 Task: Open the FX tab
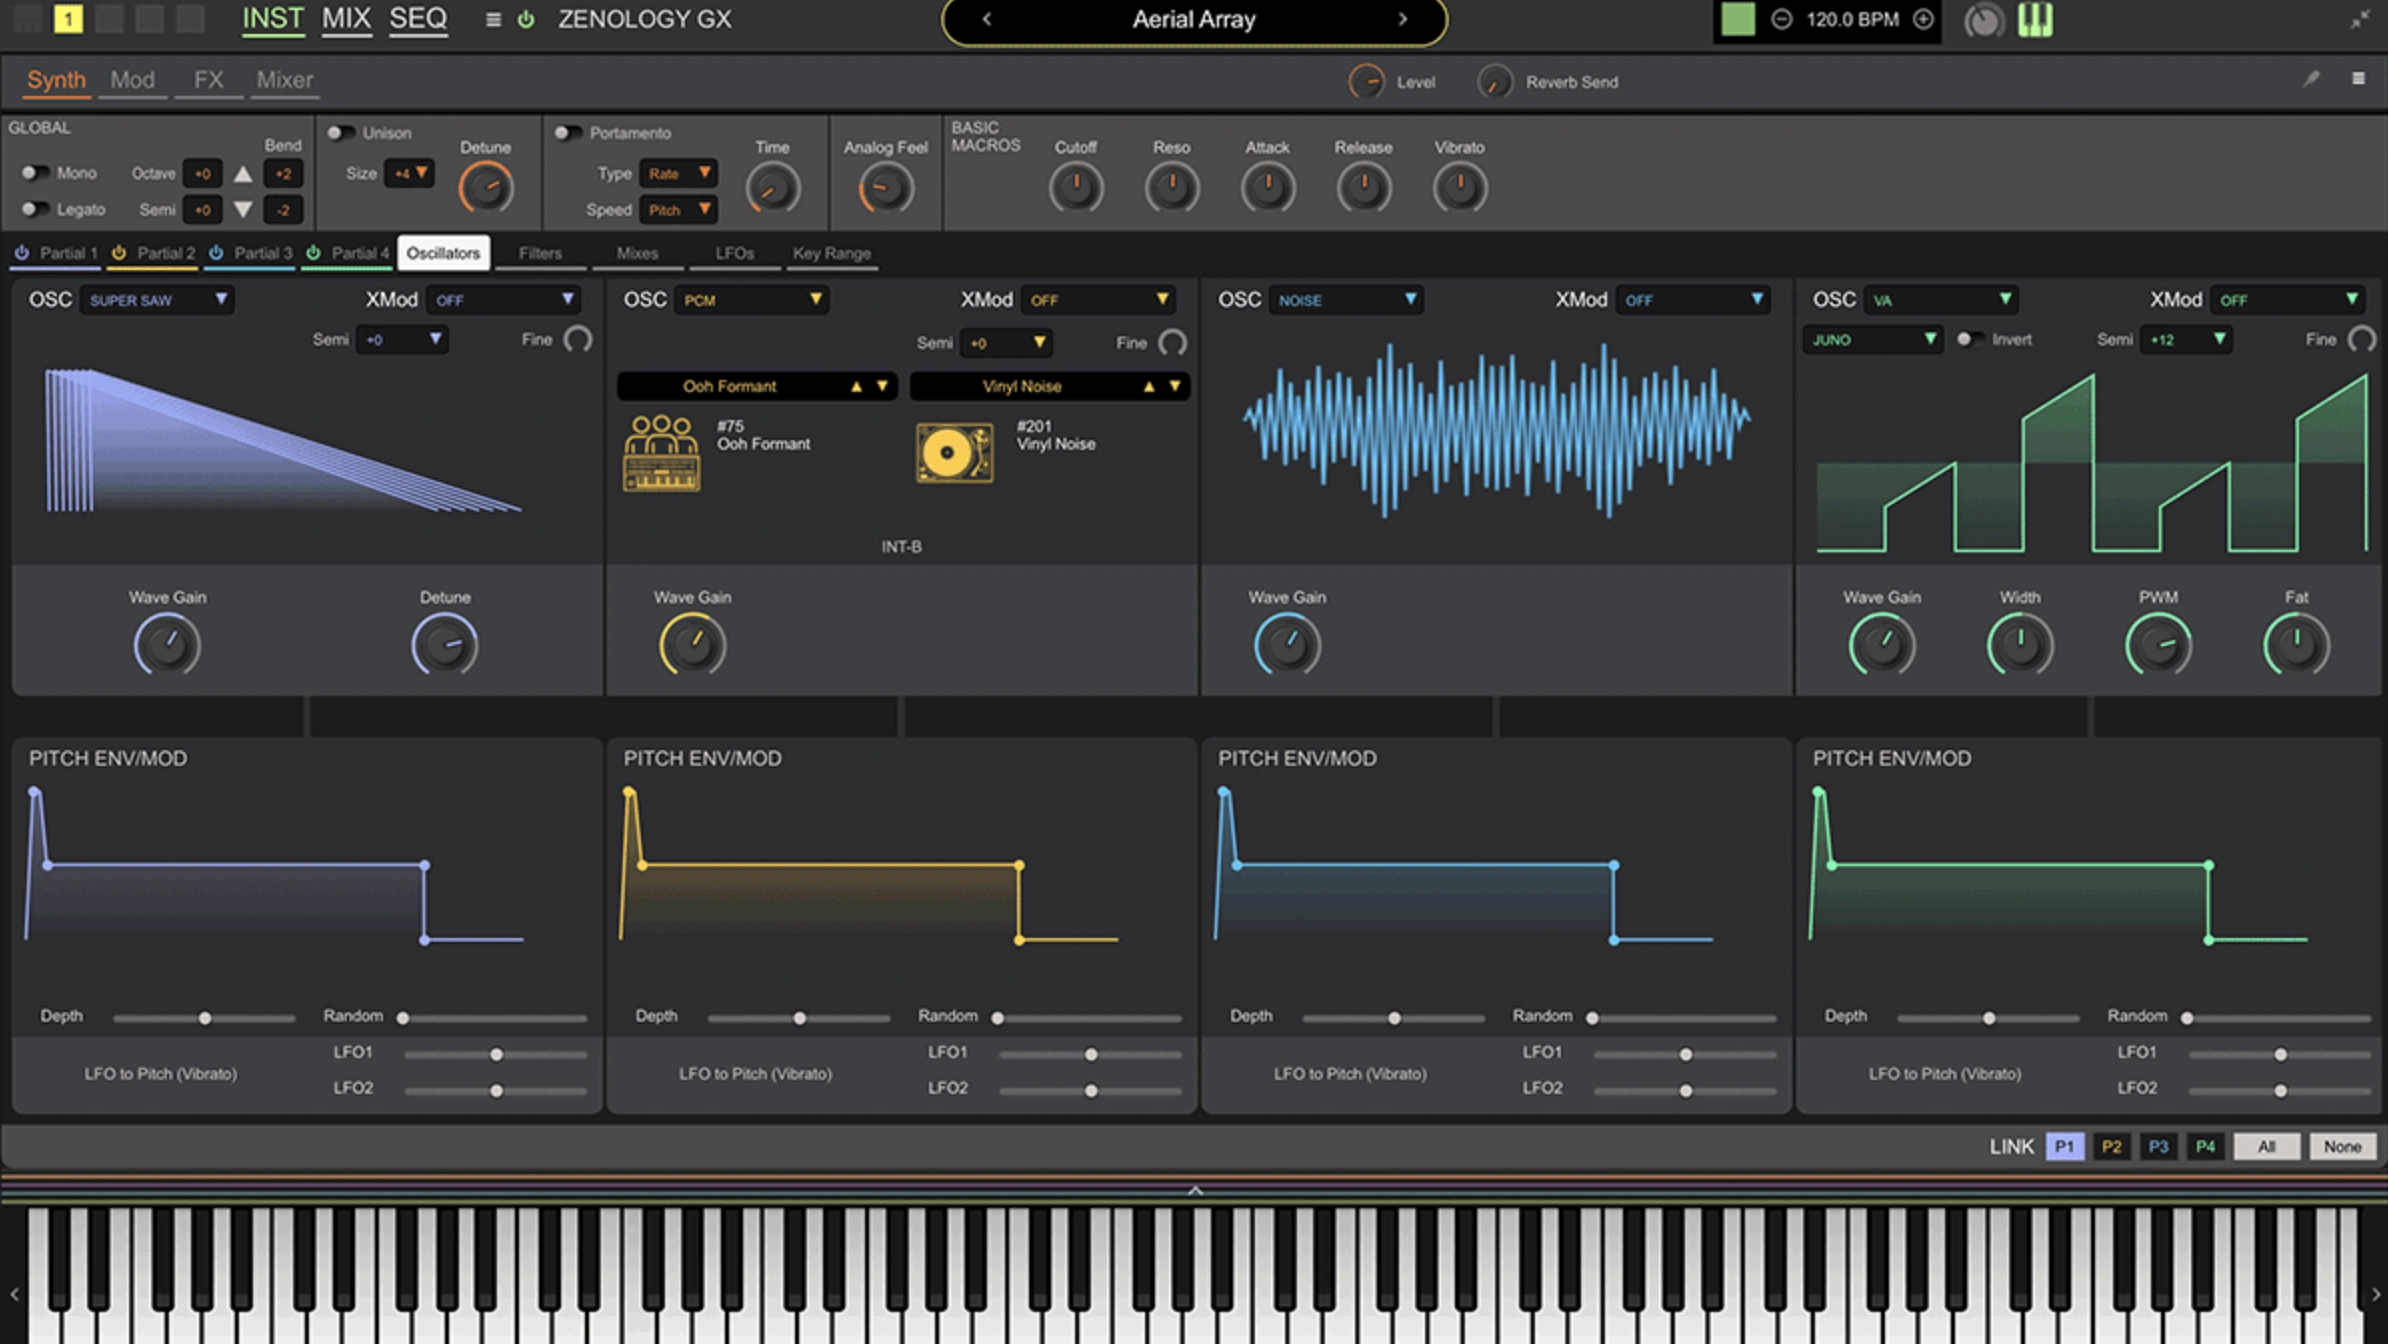pos(208,80)
